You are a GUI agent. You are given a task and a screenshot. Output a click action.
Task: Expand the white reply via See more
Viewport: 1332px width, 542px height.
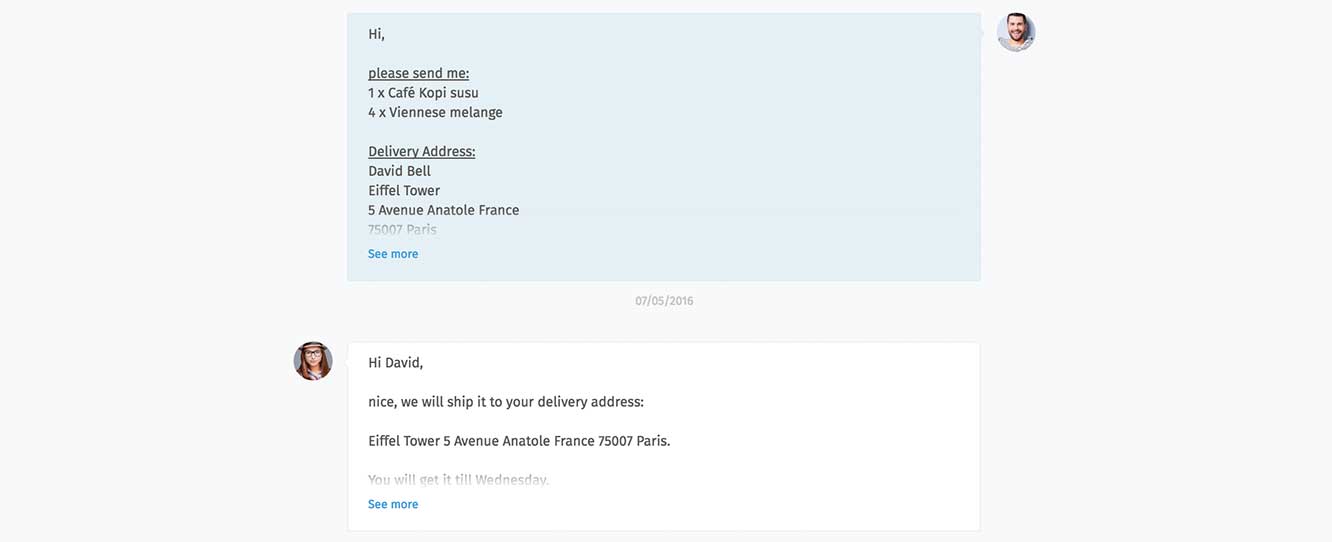(x=393, y=505)
